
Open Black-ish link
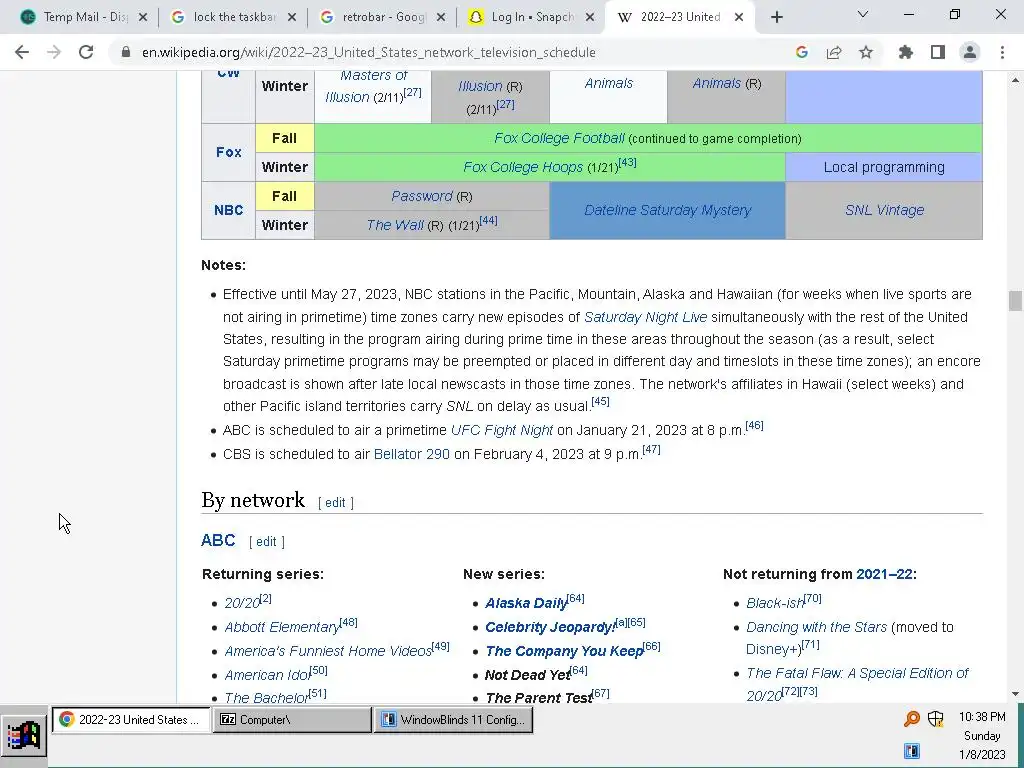[x=775, y=603]
